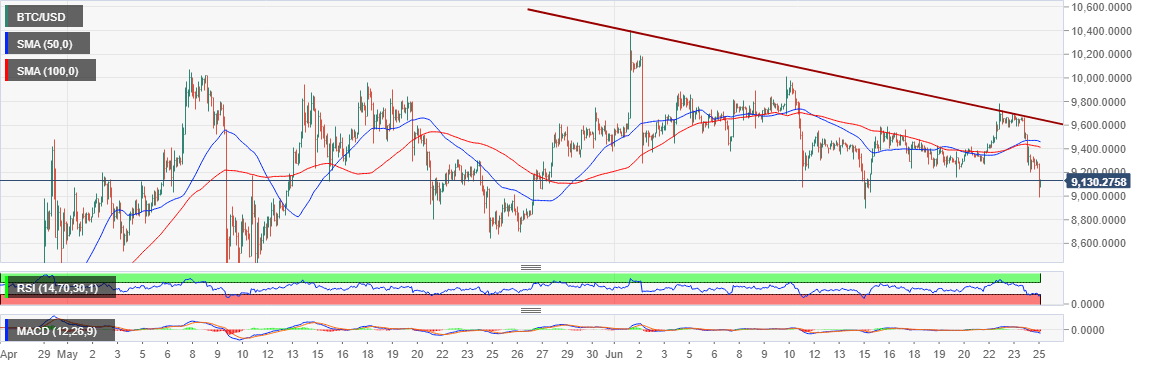Click the Apr label on date axis
The height and width of the screenshot is (367, 1153).
tap(10, 354)
